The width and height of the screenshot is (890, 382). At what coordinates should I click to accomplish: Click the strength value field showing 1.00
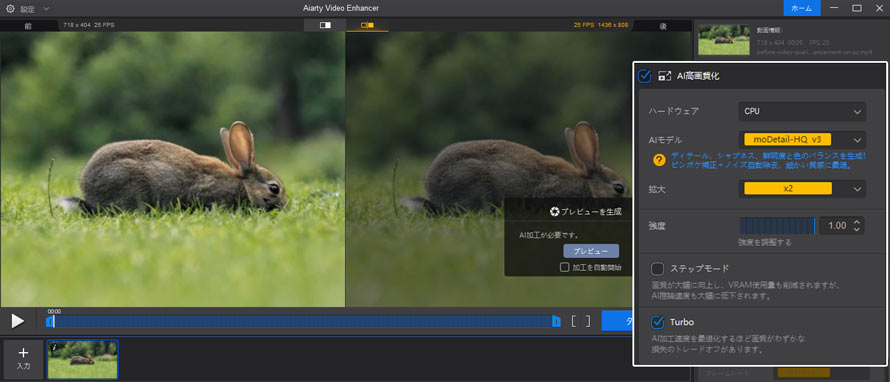(837, 226)
